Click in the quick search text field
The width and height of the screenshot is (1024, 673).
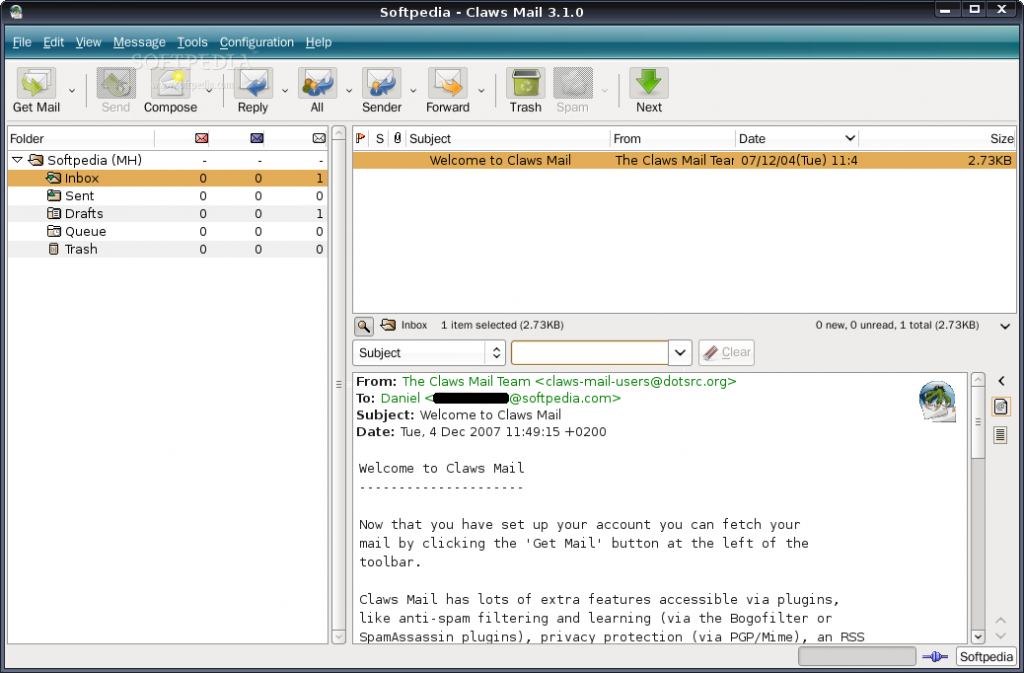point(590,352)
